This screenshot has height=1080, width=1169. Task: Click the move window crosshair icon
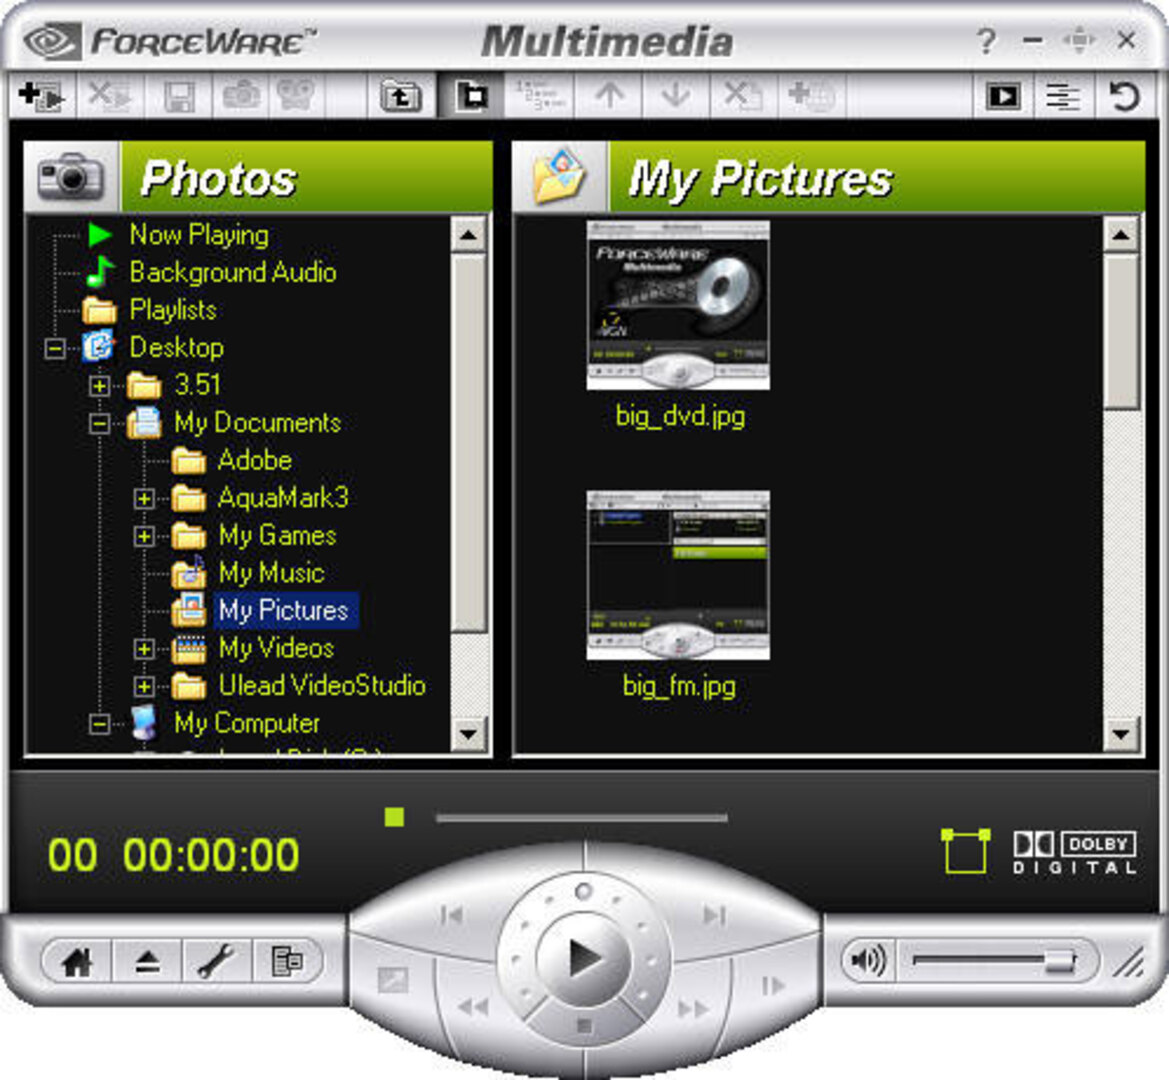(1080, 40)
